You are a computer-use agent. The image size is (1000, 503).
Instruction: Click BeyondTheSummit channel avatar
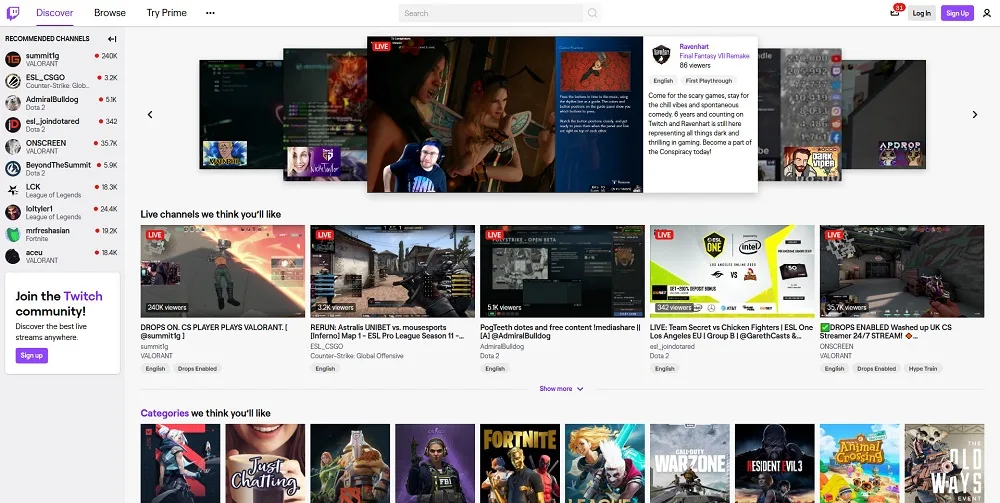click(x=13, y=168)
